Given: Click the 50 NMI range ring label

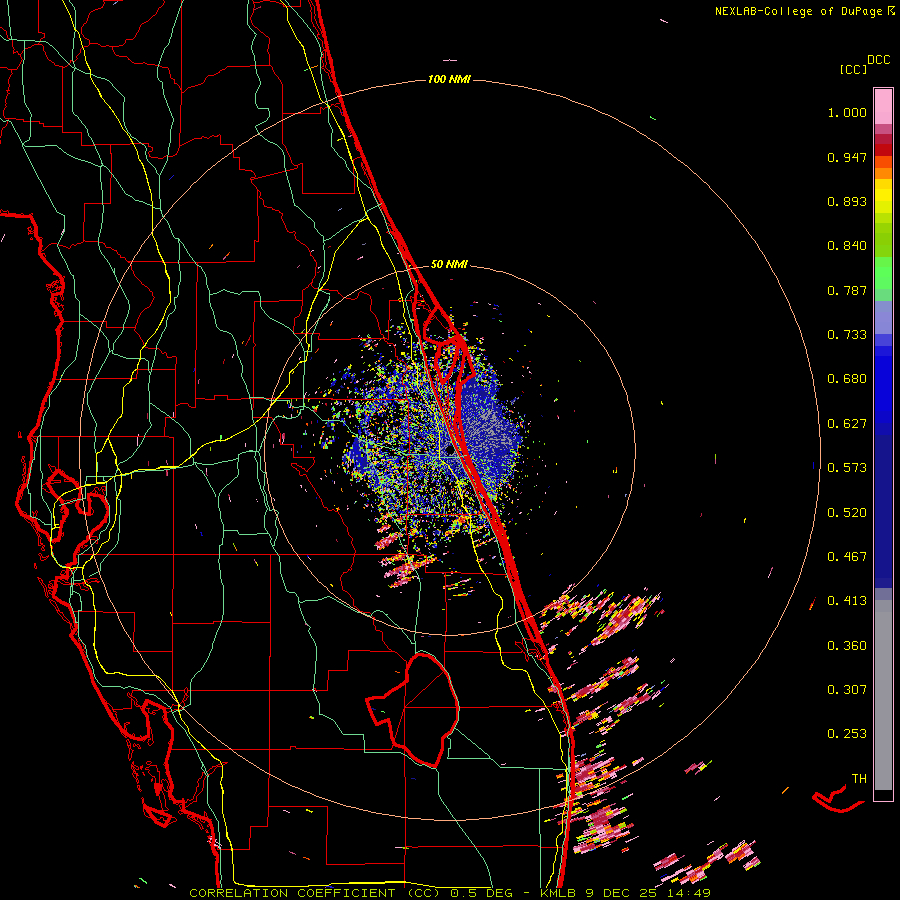Looking at the screenshot, I should [449, 264].
